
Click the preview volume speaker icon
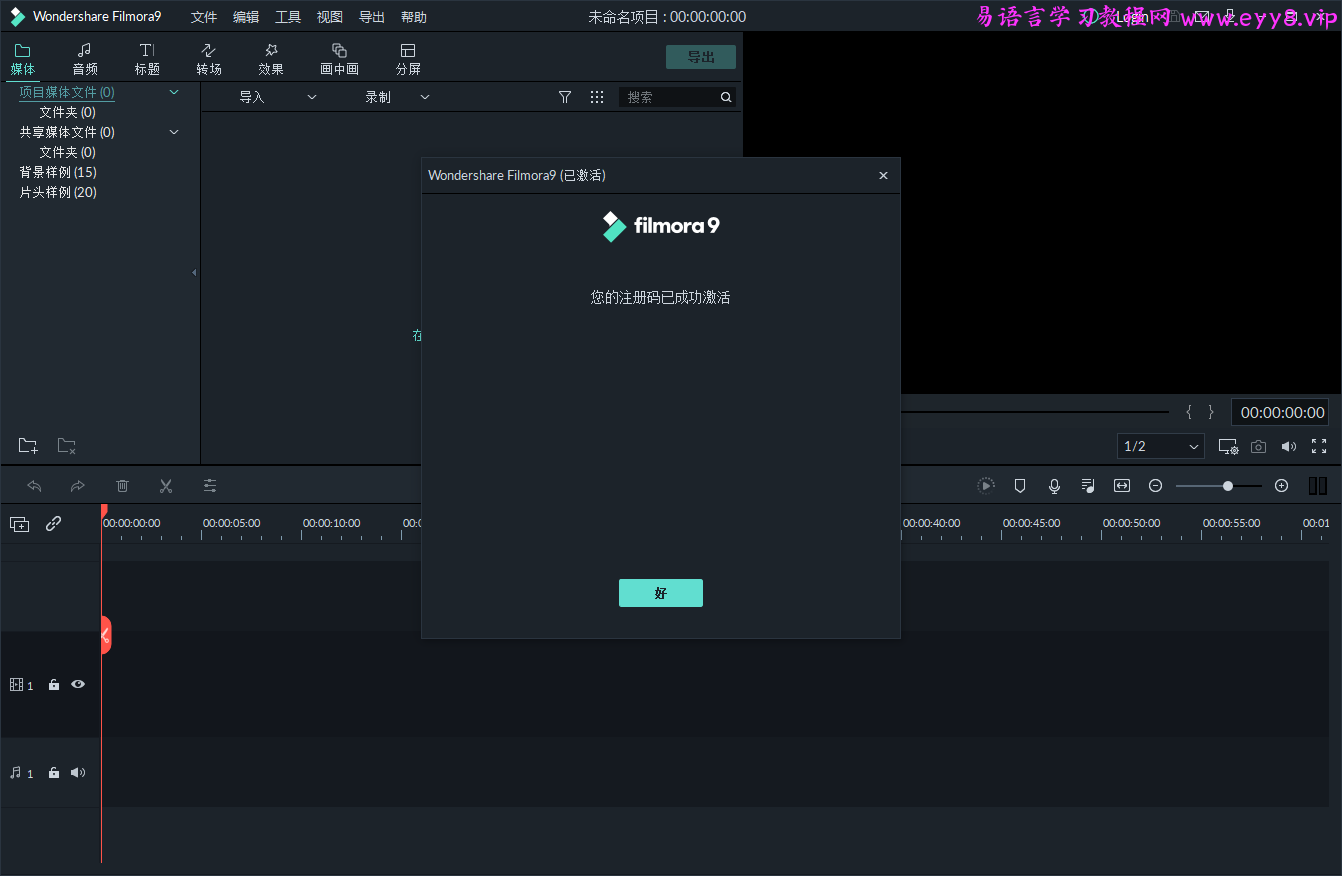click(1289, 447)
